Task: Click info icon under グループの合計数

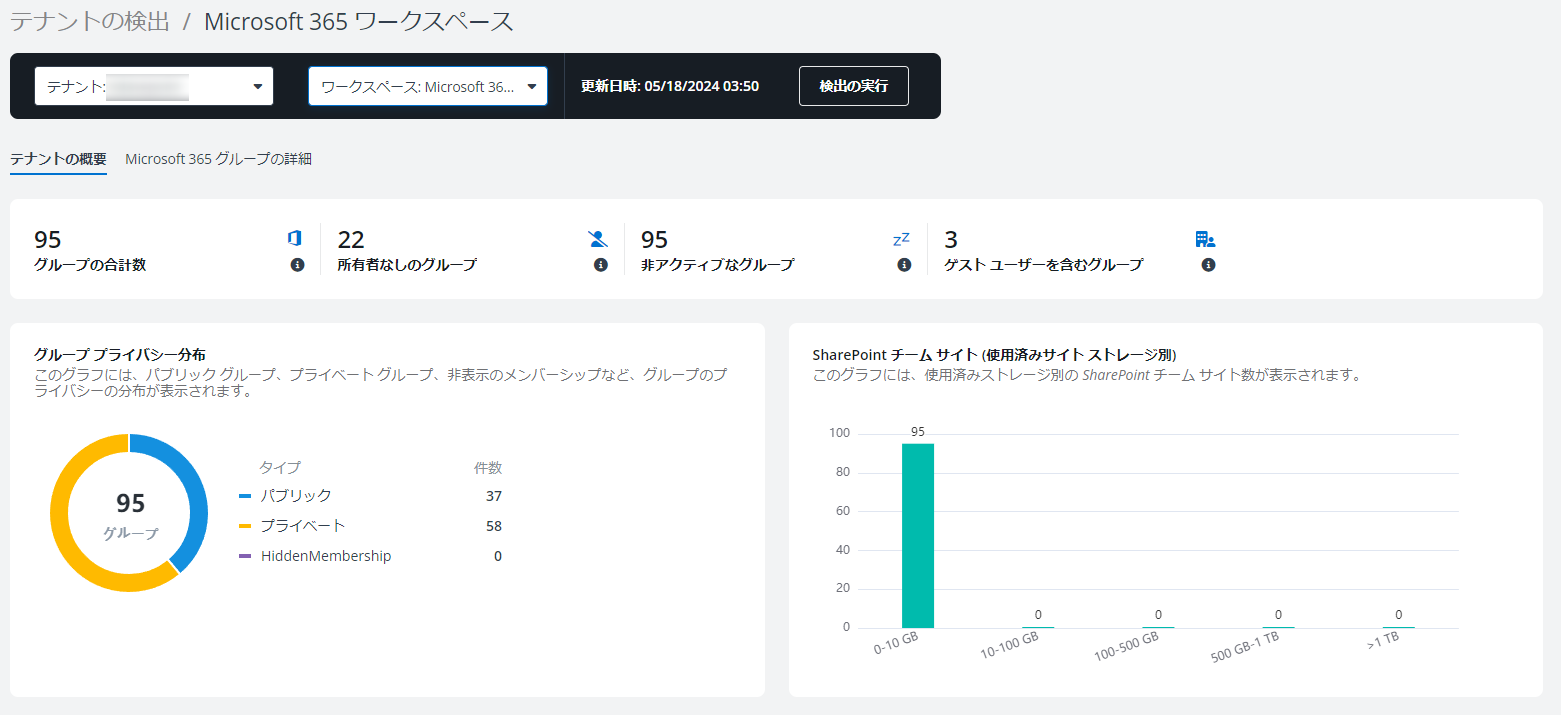Action: [x=297, y=265]
